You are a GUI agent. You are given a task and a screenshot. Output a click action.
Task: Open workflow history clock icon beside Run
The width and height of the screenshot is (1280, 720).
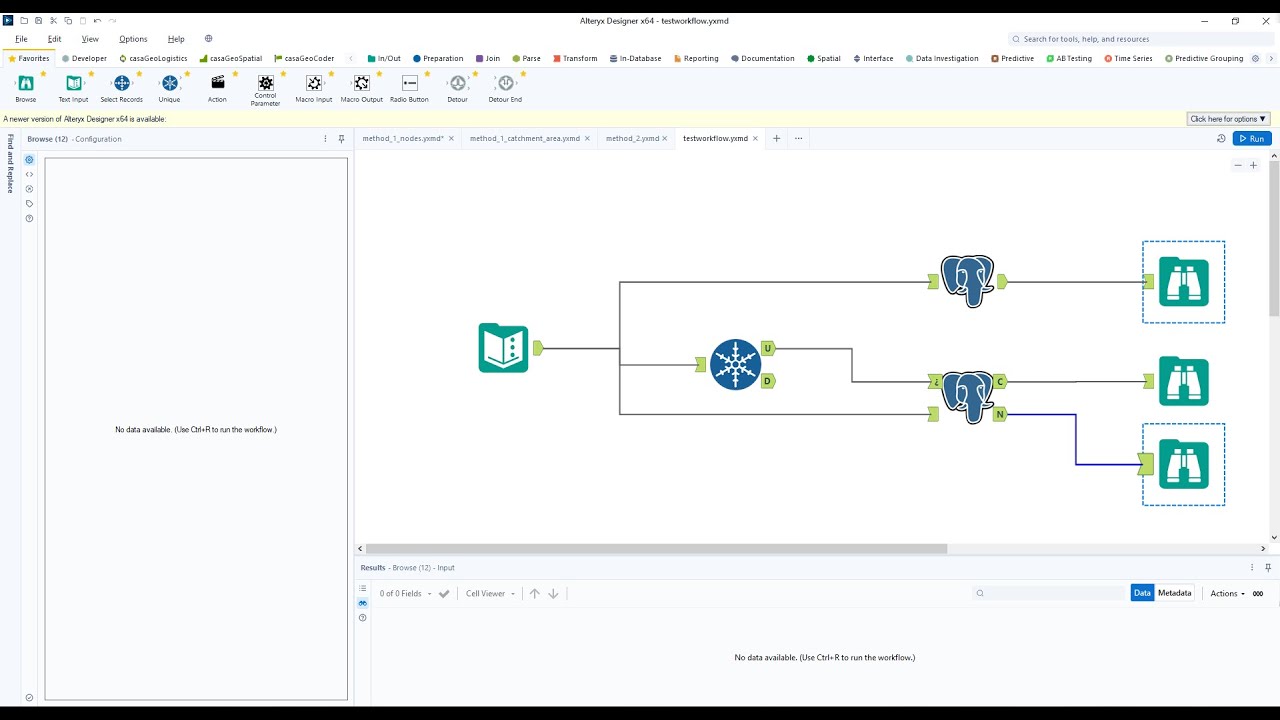[x=1221, y=139]
